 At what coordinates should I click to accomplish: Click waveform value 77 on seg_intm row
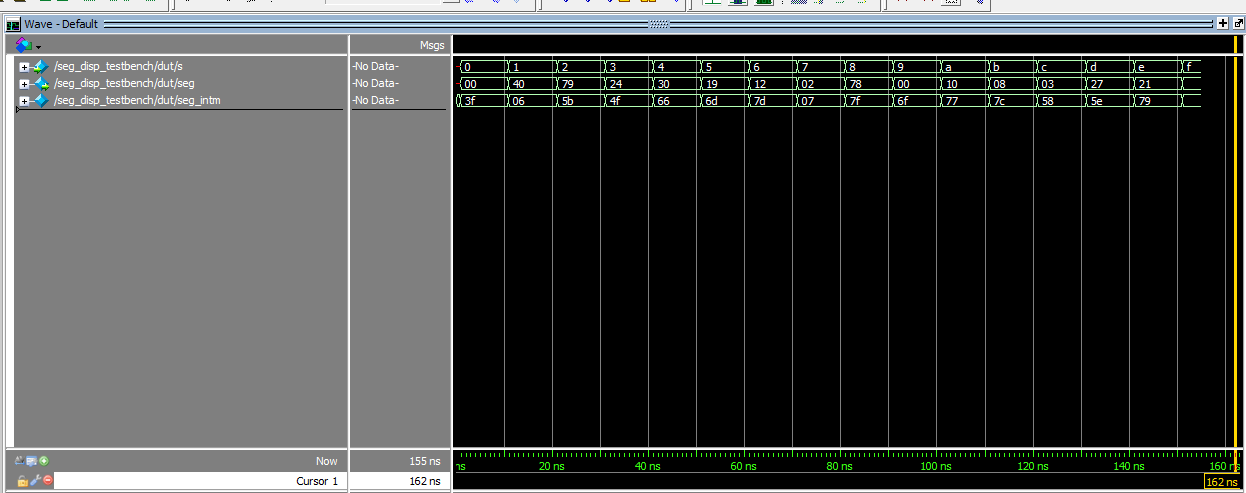(950, 101)
